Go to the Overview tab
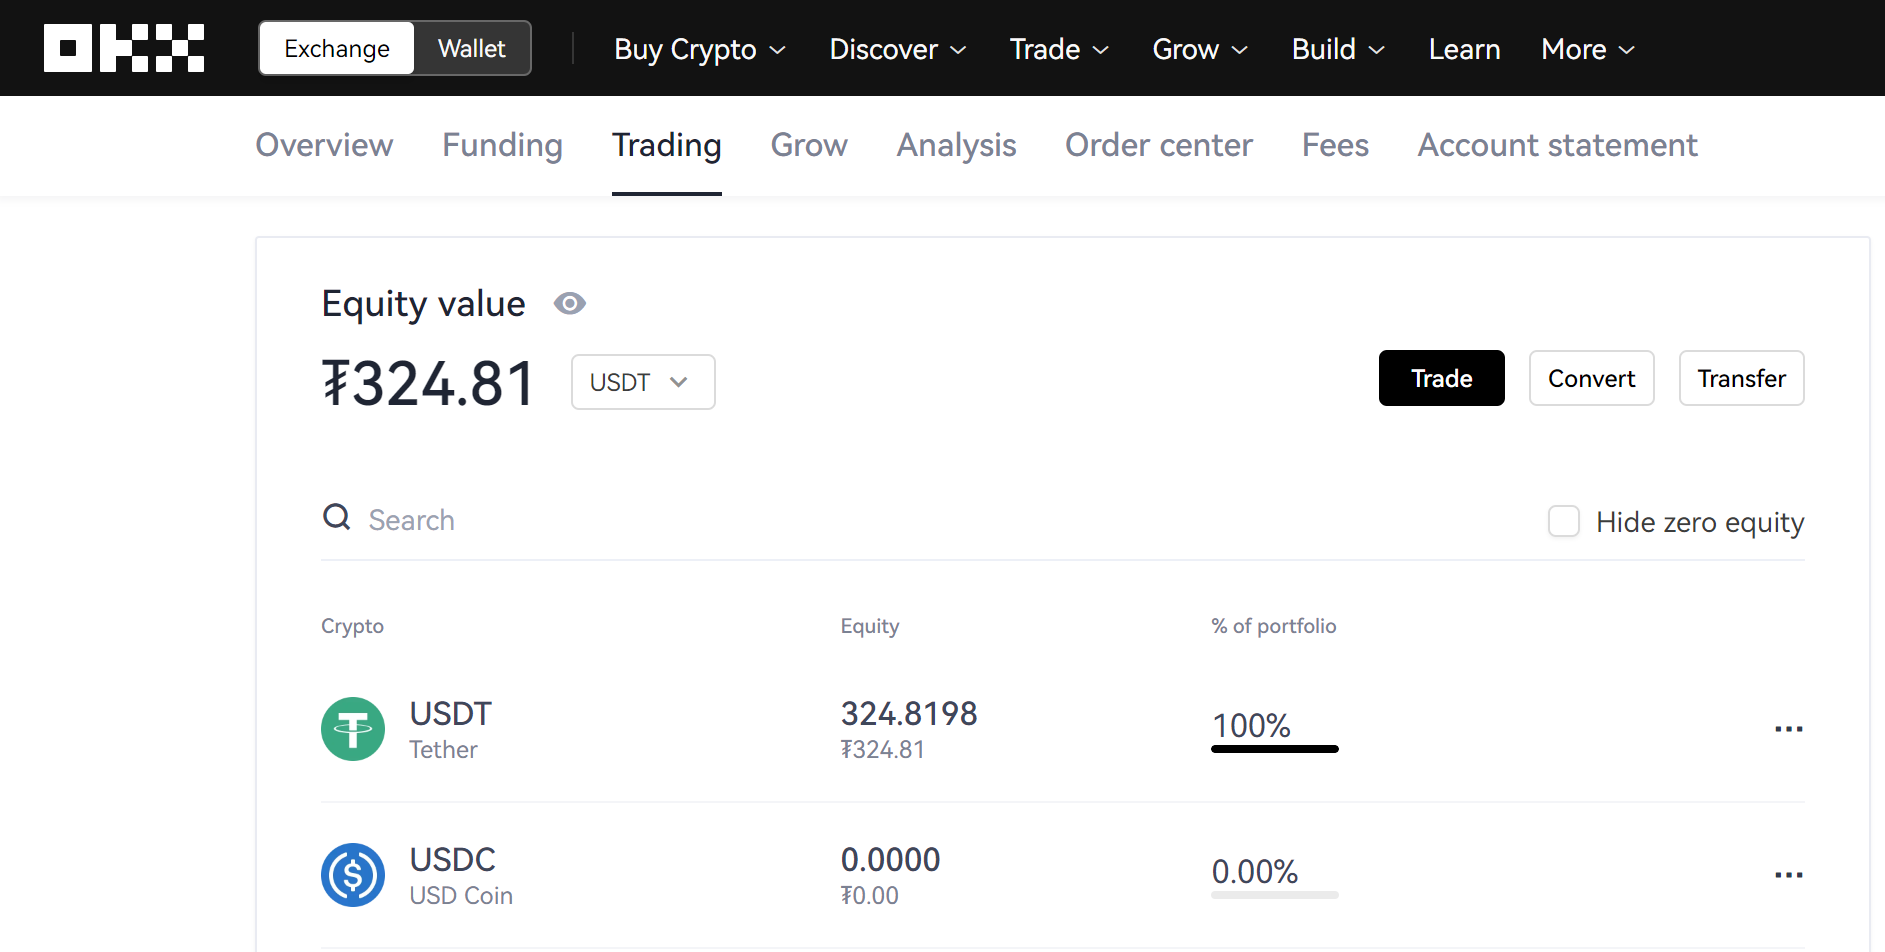Viewport: 1885px width, 952px height. pyautogui.click(x=324, y=145)
